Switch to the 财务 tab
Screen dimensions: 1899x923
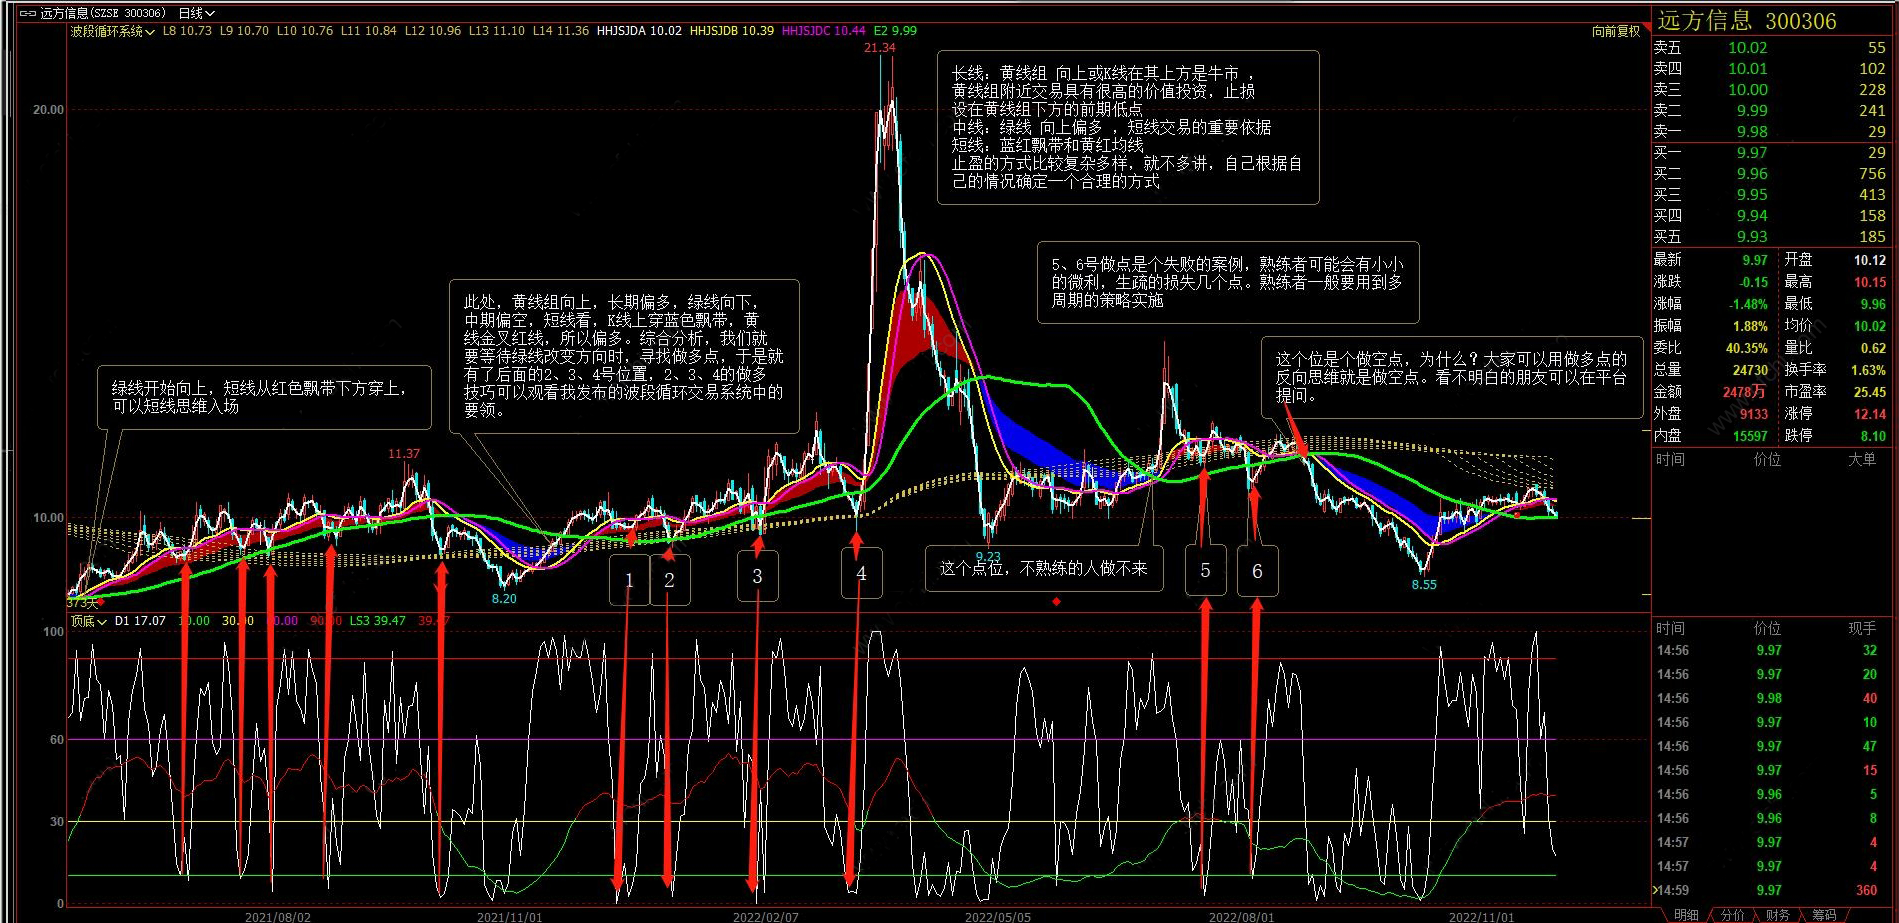1778,914
